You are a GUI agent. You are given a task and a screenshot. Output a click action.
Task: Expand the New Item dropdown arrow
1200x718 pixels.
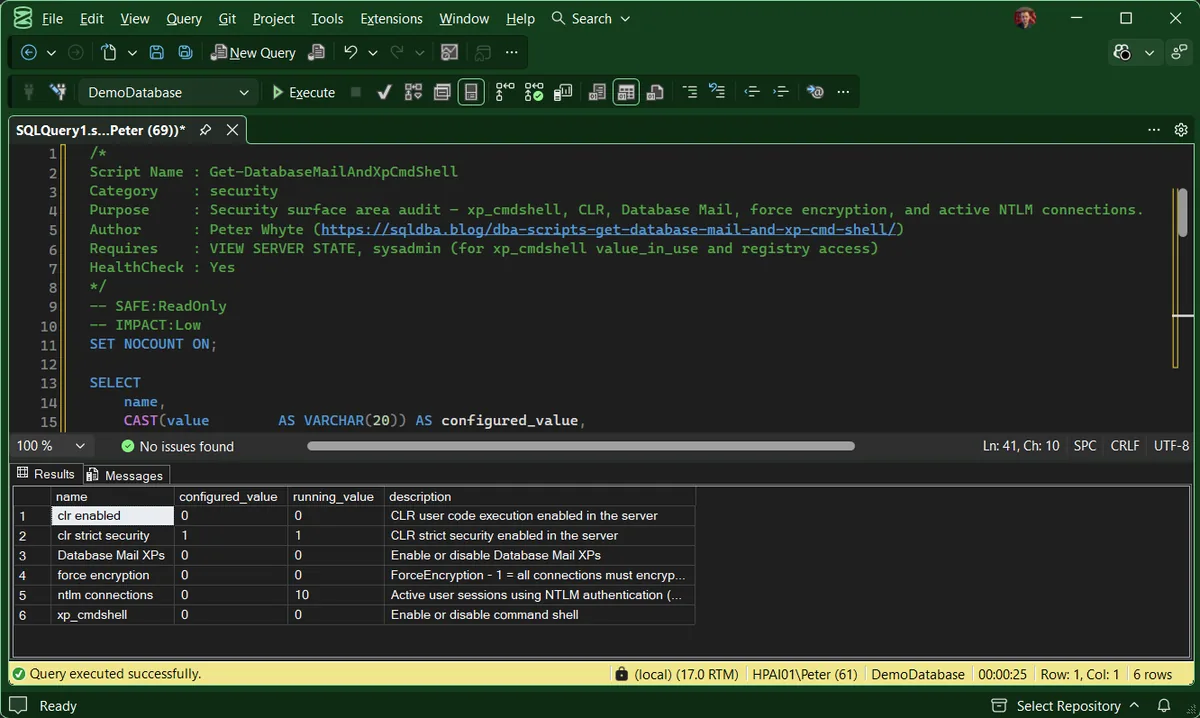pos(132,52)
